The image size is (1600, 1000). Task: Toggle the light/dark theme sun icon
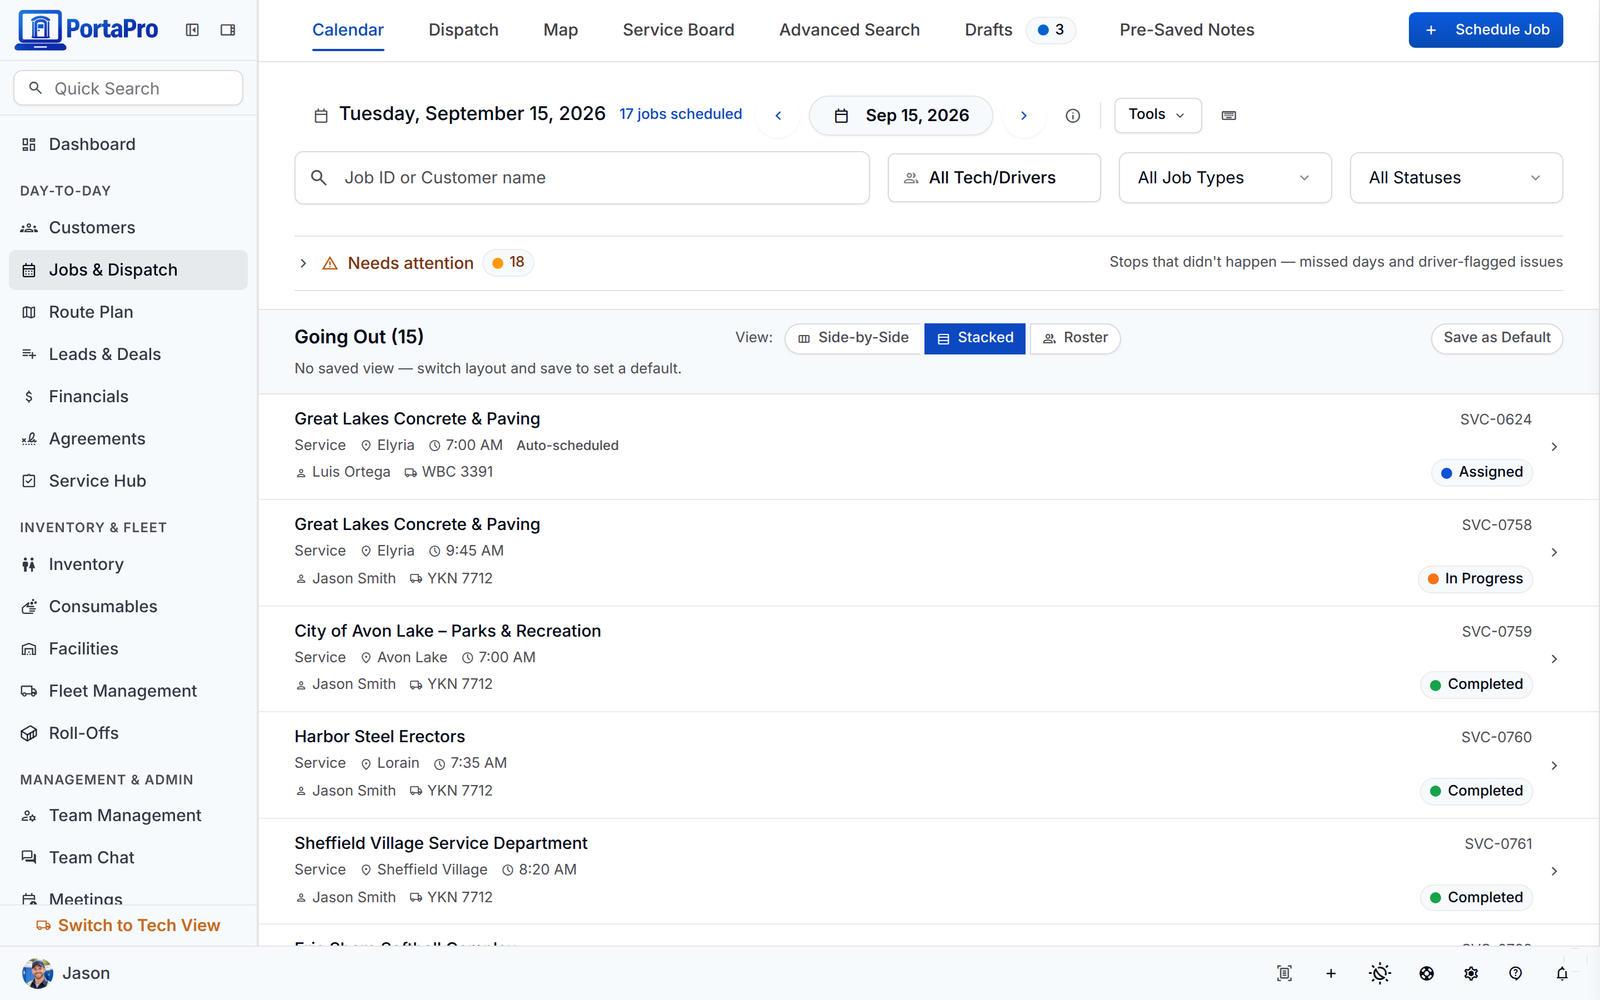(x=1380, y=973)
